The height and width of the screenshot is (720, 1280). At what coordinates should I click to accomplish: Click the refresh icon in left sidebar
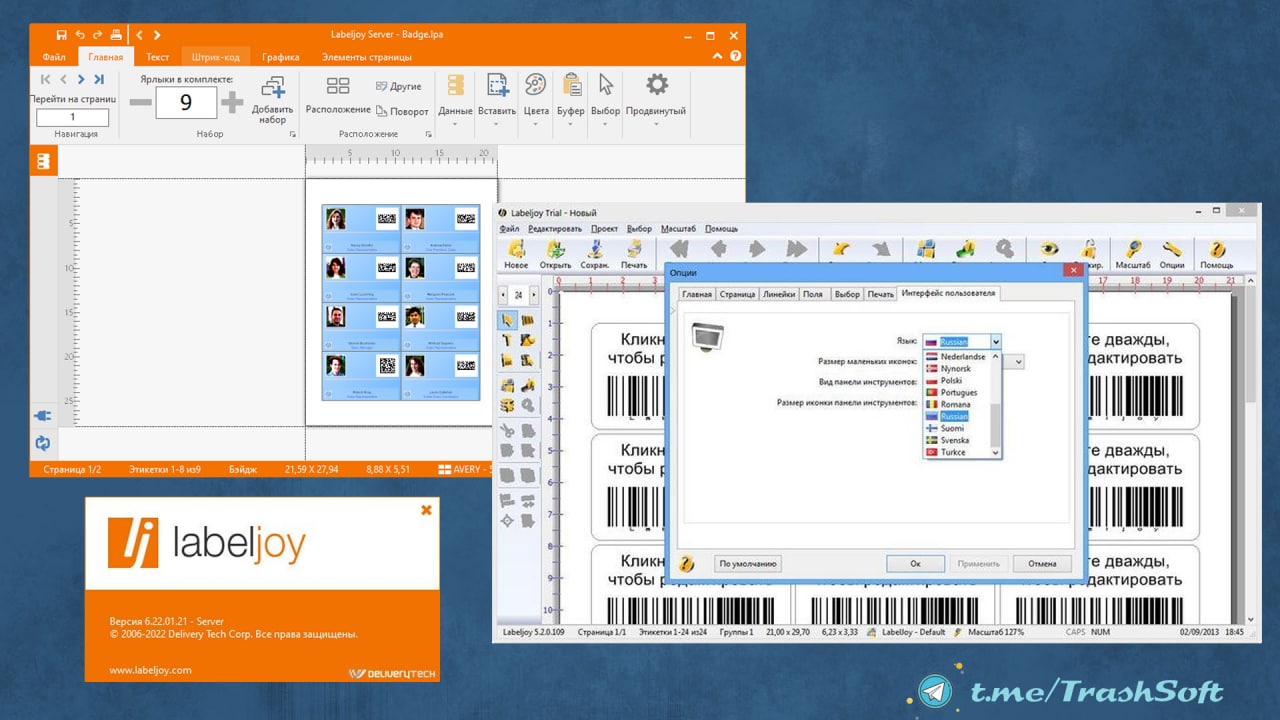[43, 442]
